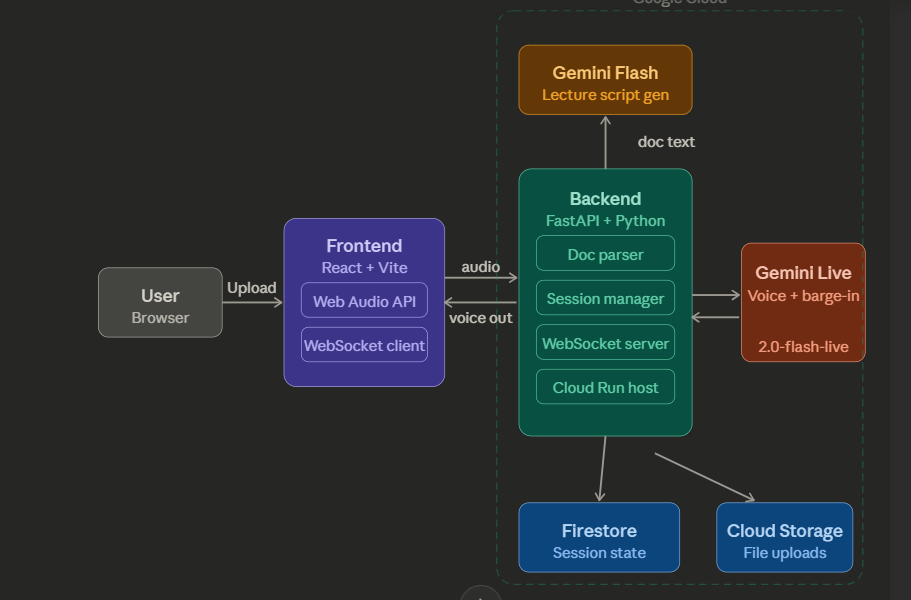Click the Cloud Run host component

pos(605,387)
